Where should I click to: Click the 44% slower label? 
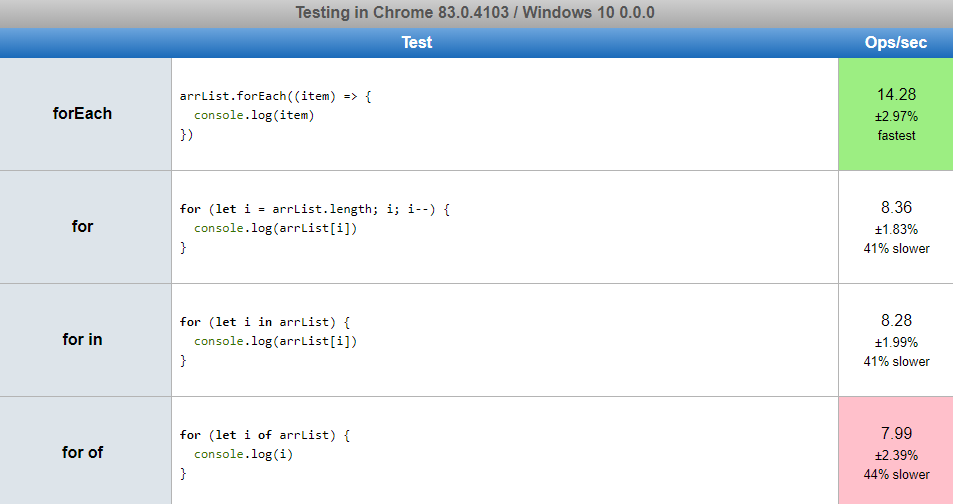(896, 475)
